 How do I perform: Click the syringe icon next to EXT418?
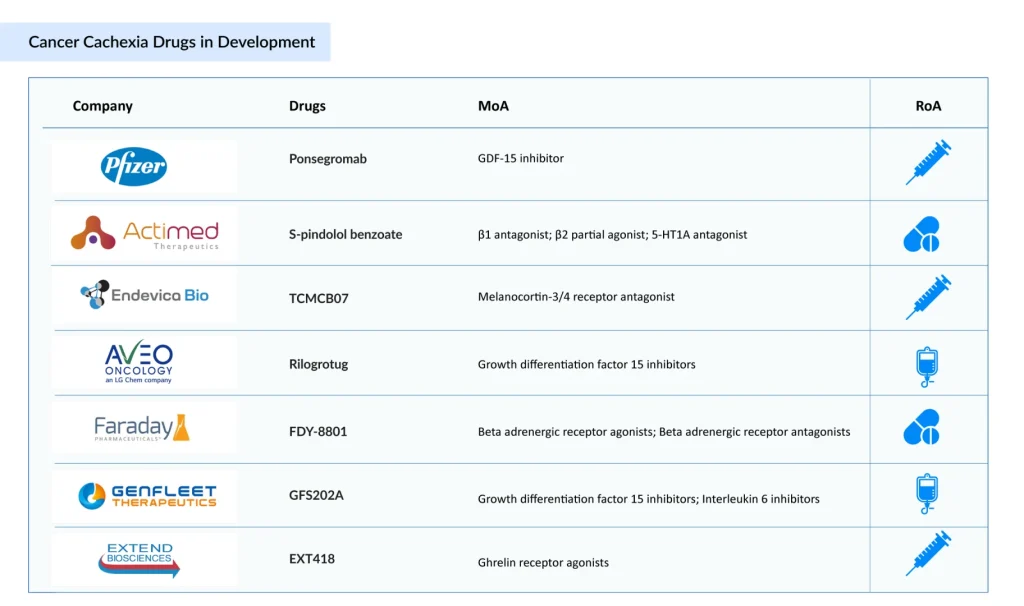click(x=928, y=556)
